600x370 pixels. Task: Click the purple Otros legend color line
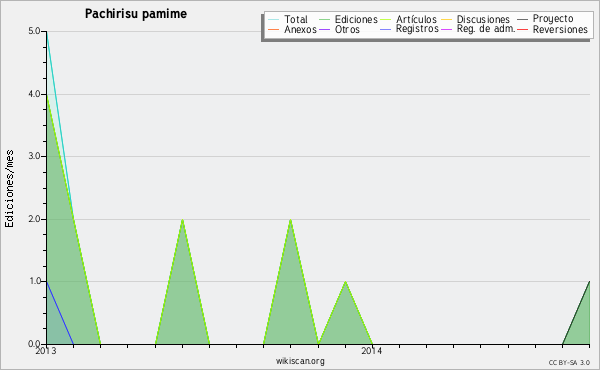click(324, 29)
